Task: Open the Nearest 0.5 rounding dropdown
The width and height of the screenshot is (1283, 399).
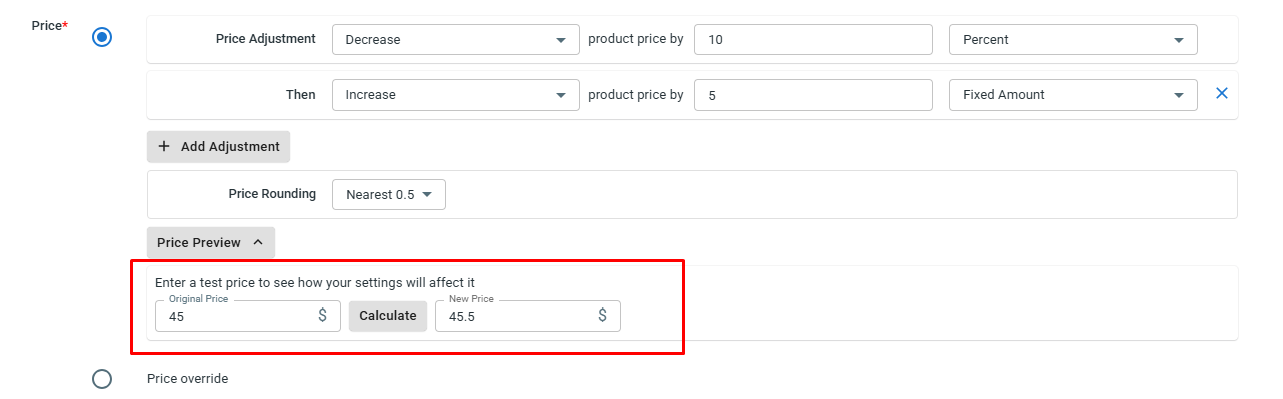Action: click(389, 194)
